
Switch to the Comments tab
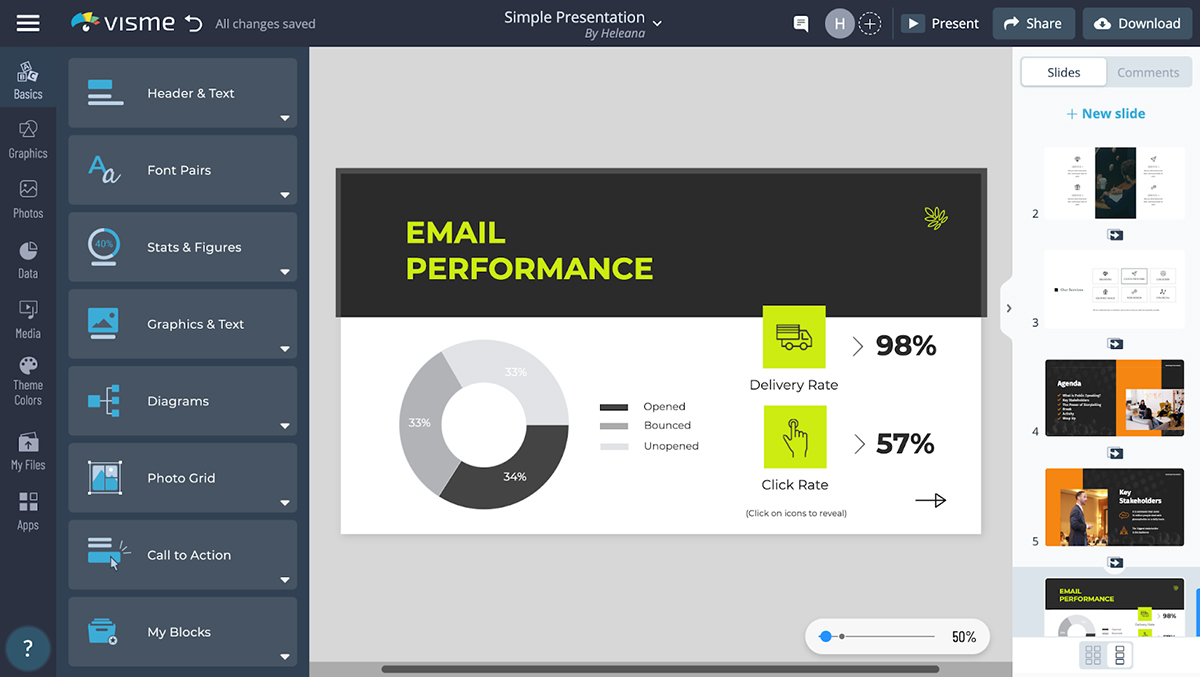[1148, 72]
